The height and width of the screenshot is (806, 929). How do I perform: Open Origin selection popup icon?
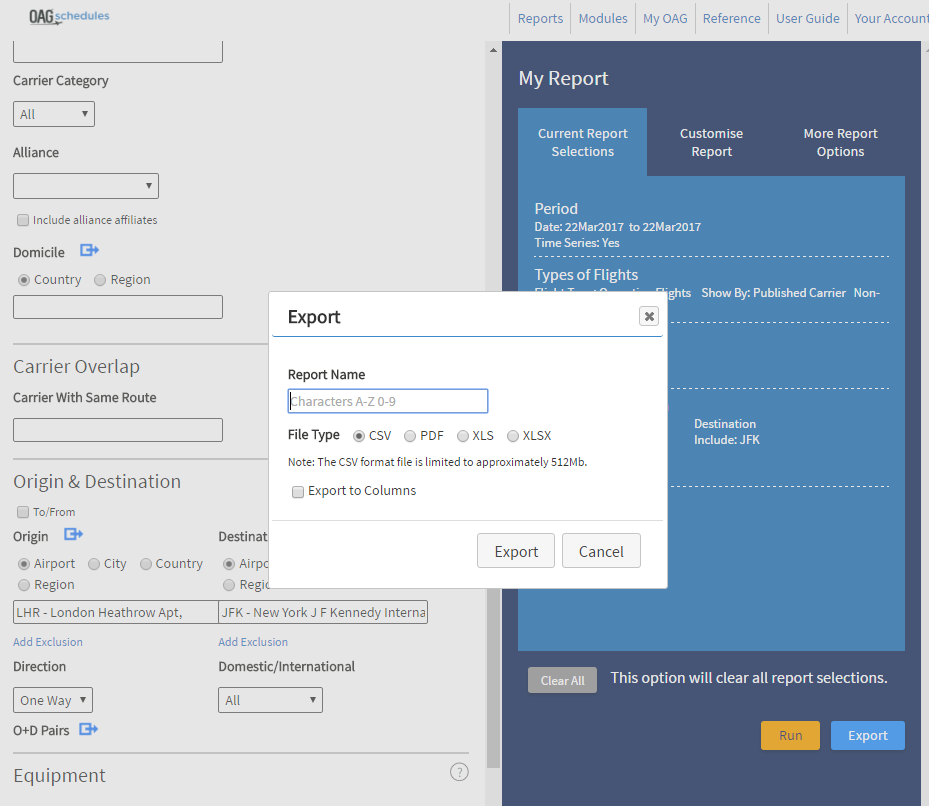73,535
